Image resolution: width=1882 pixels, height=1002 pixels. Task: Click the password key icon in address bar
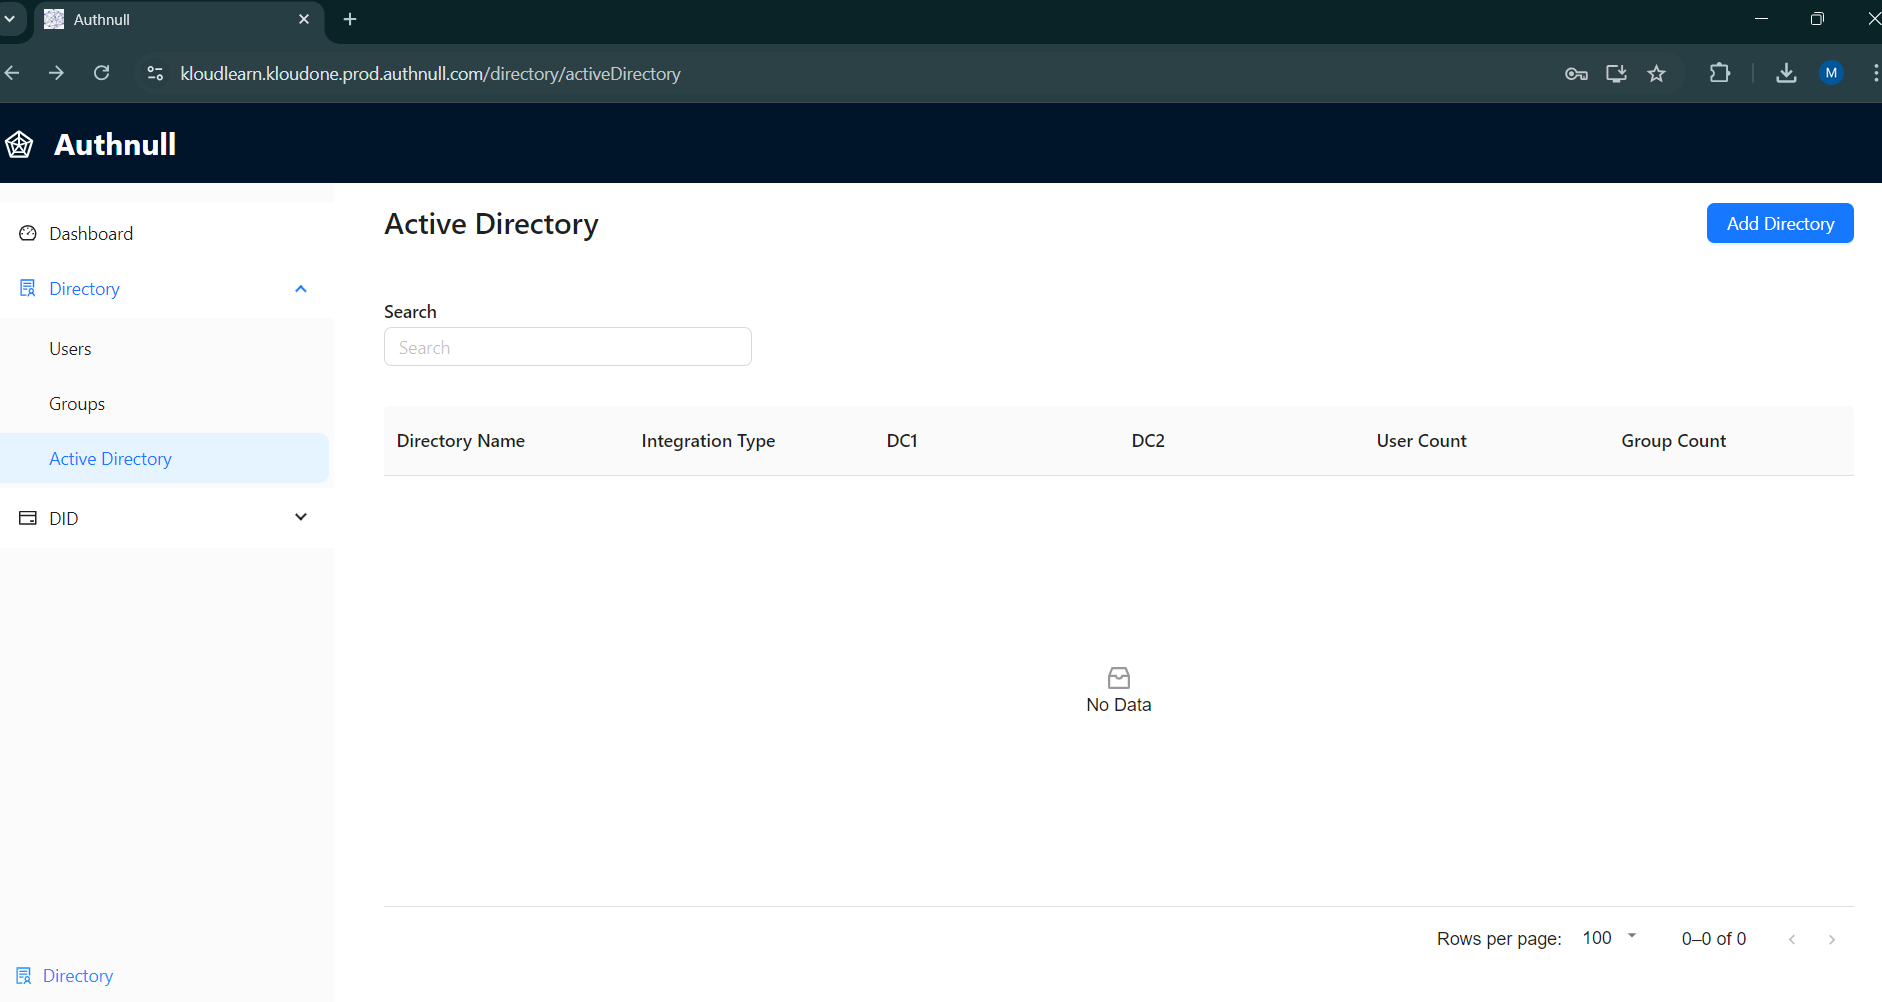pyautogui.click(x=1576, y=73)
